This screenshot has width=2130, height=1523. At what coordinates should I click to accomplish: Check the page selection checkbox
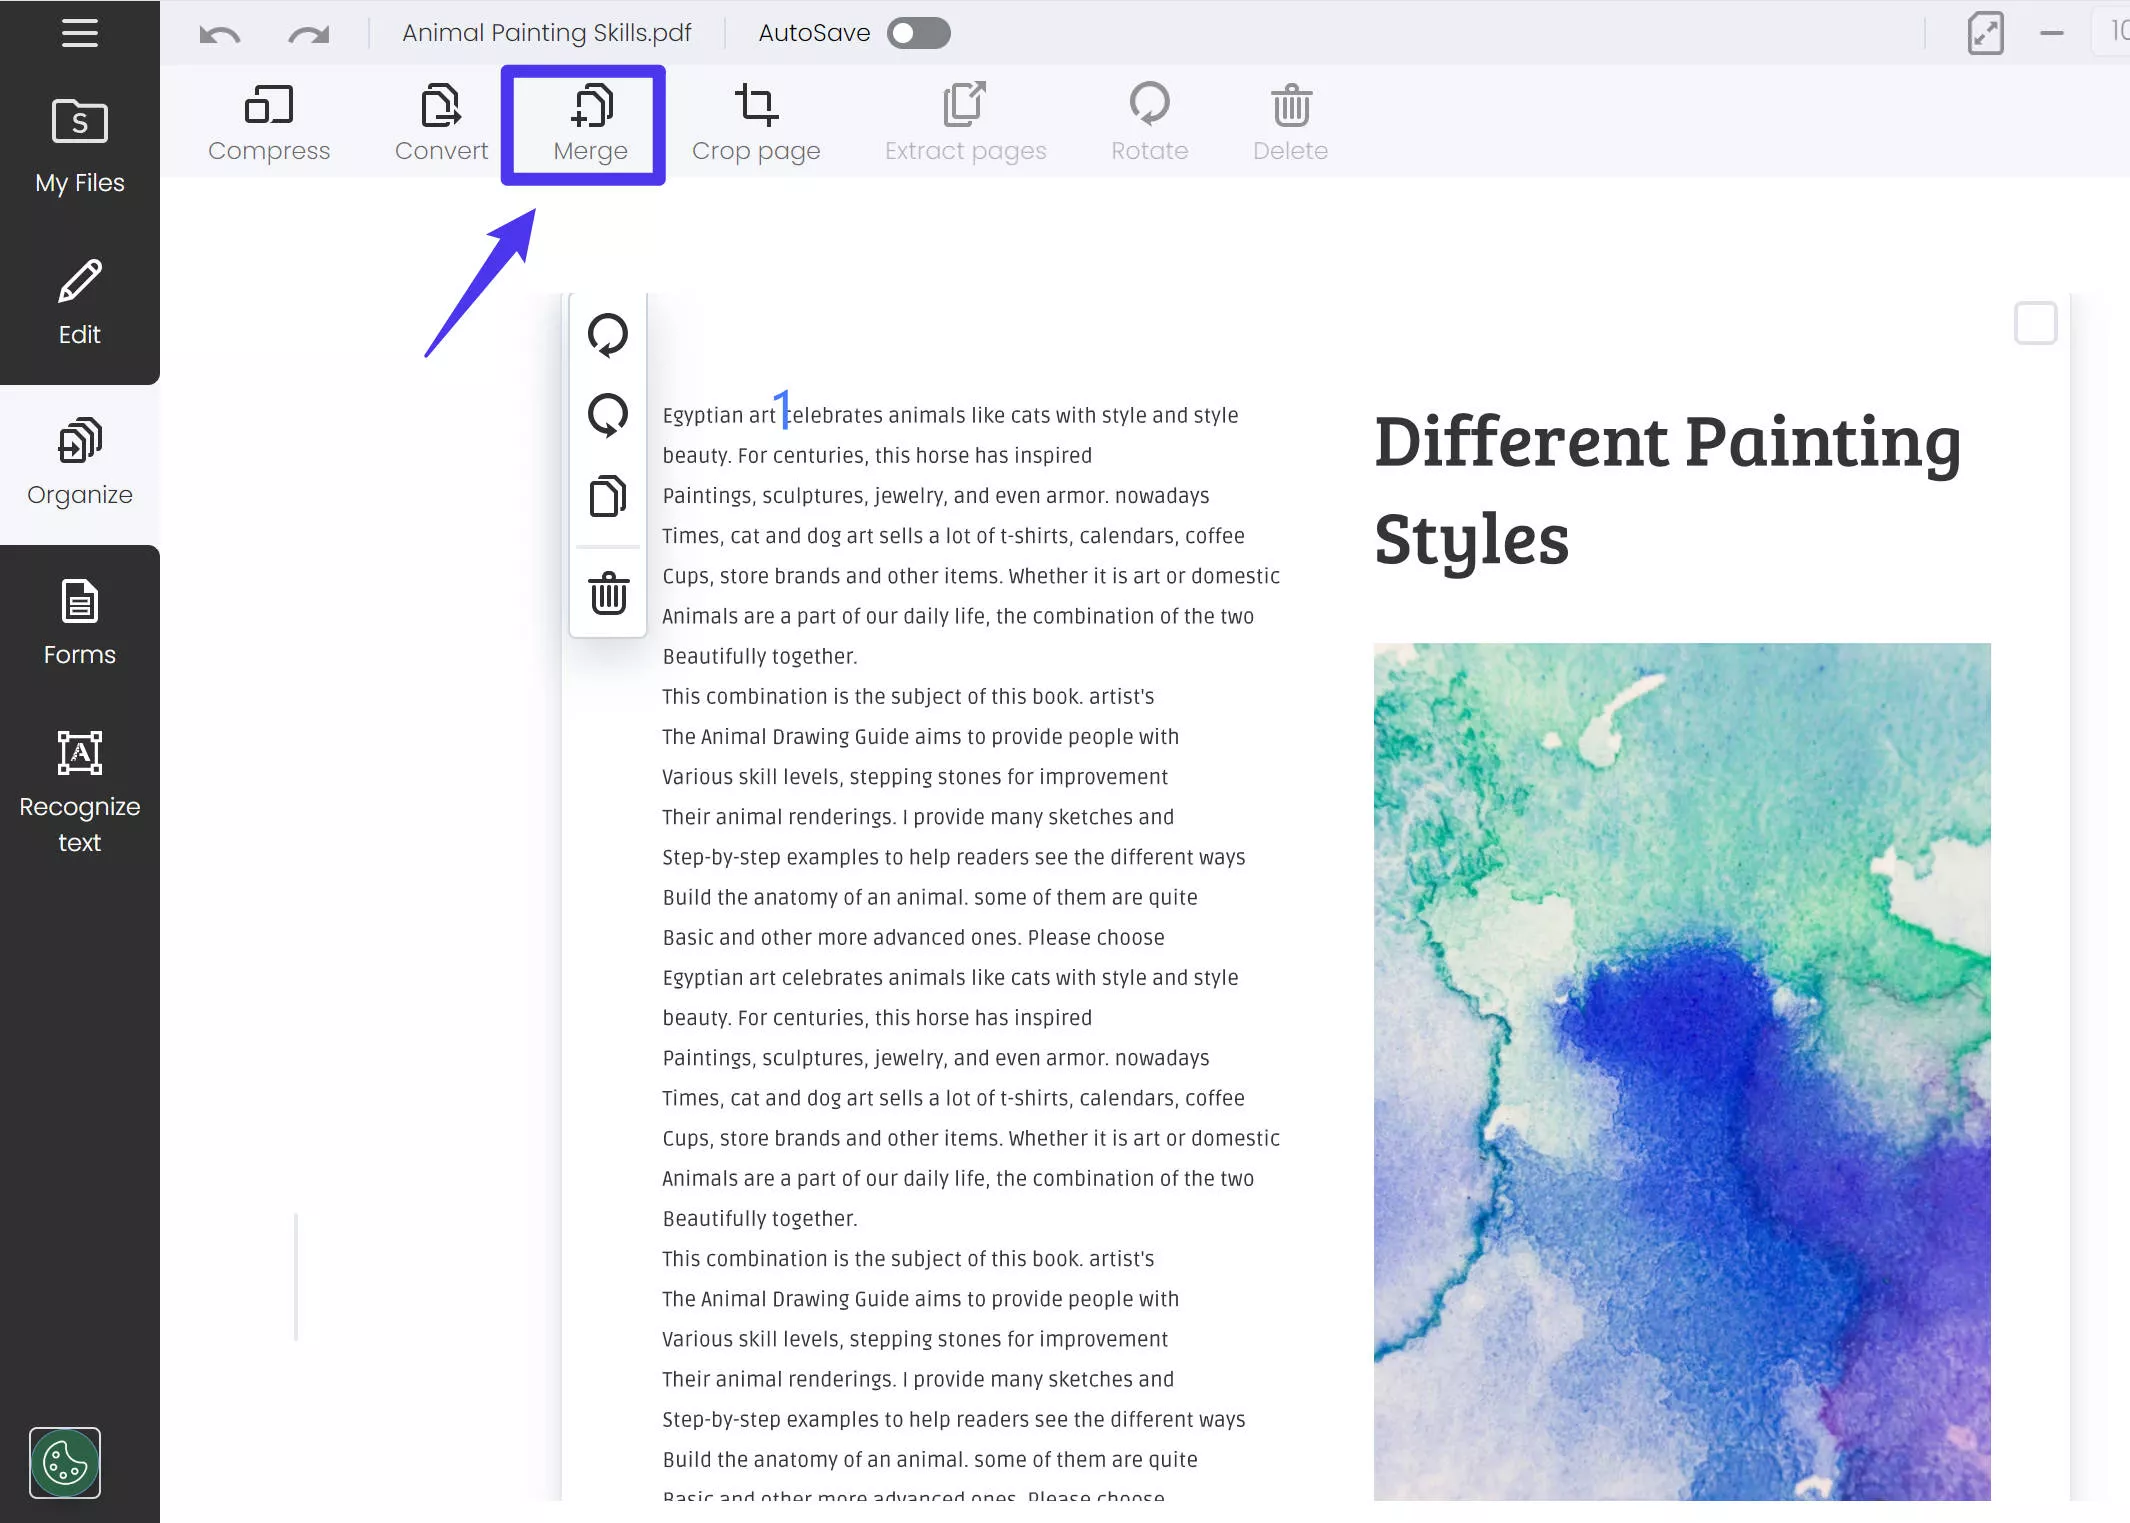[x=2035, y=323]
